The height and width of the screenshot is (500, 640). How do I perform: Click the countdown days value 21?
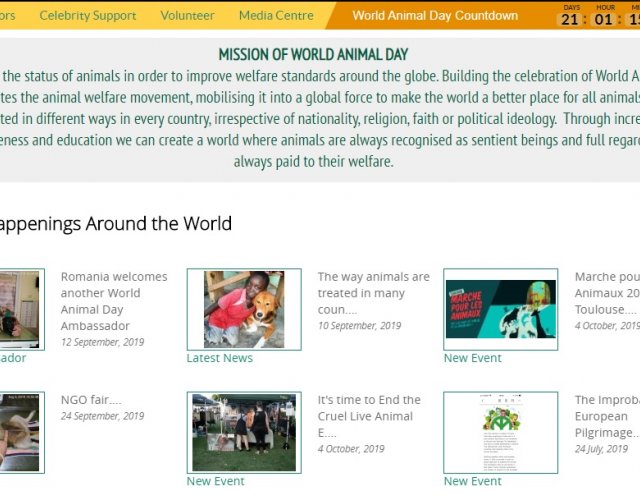pos(570,19)
